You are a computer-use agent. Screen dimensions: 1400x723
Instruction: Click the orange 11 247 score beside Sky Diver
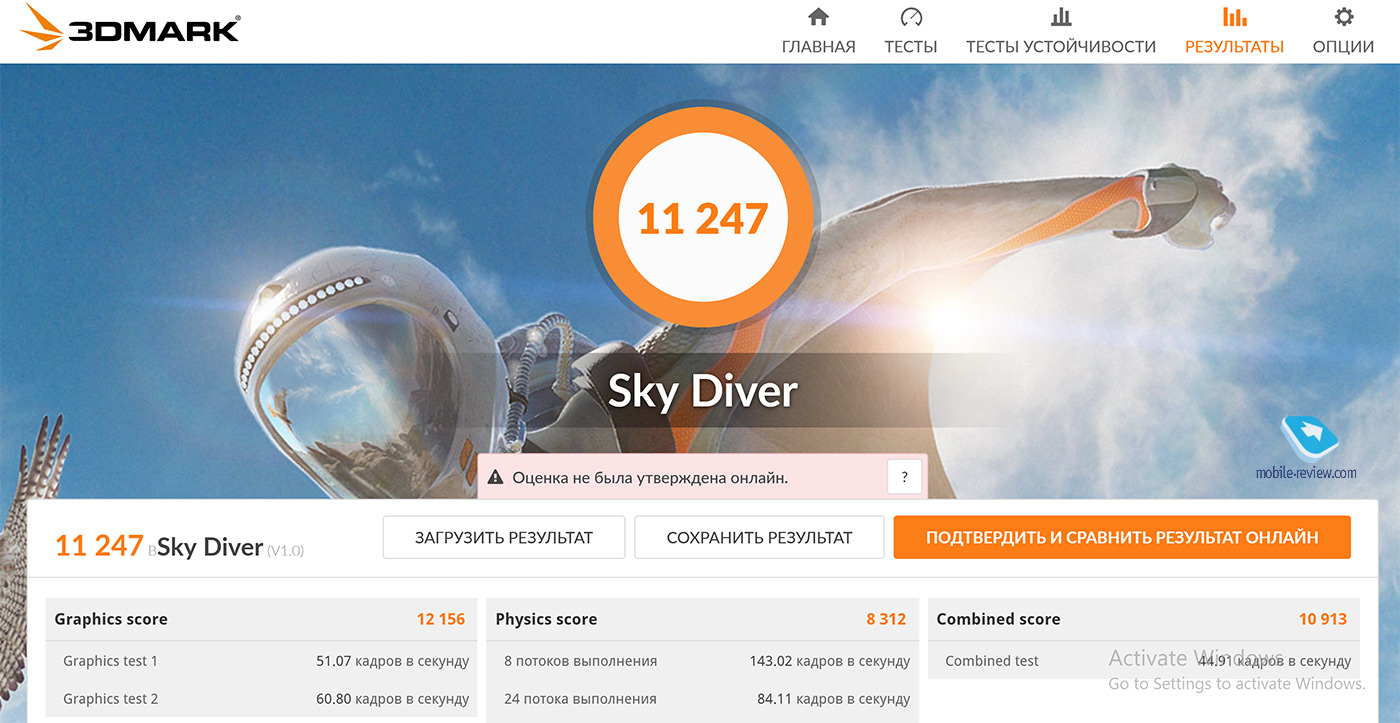click(99, 545)
